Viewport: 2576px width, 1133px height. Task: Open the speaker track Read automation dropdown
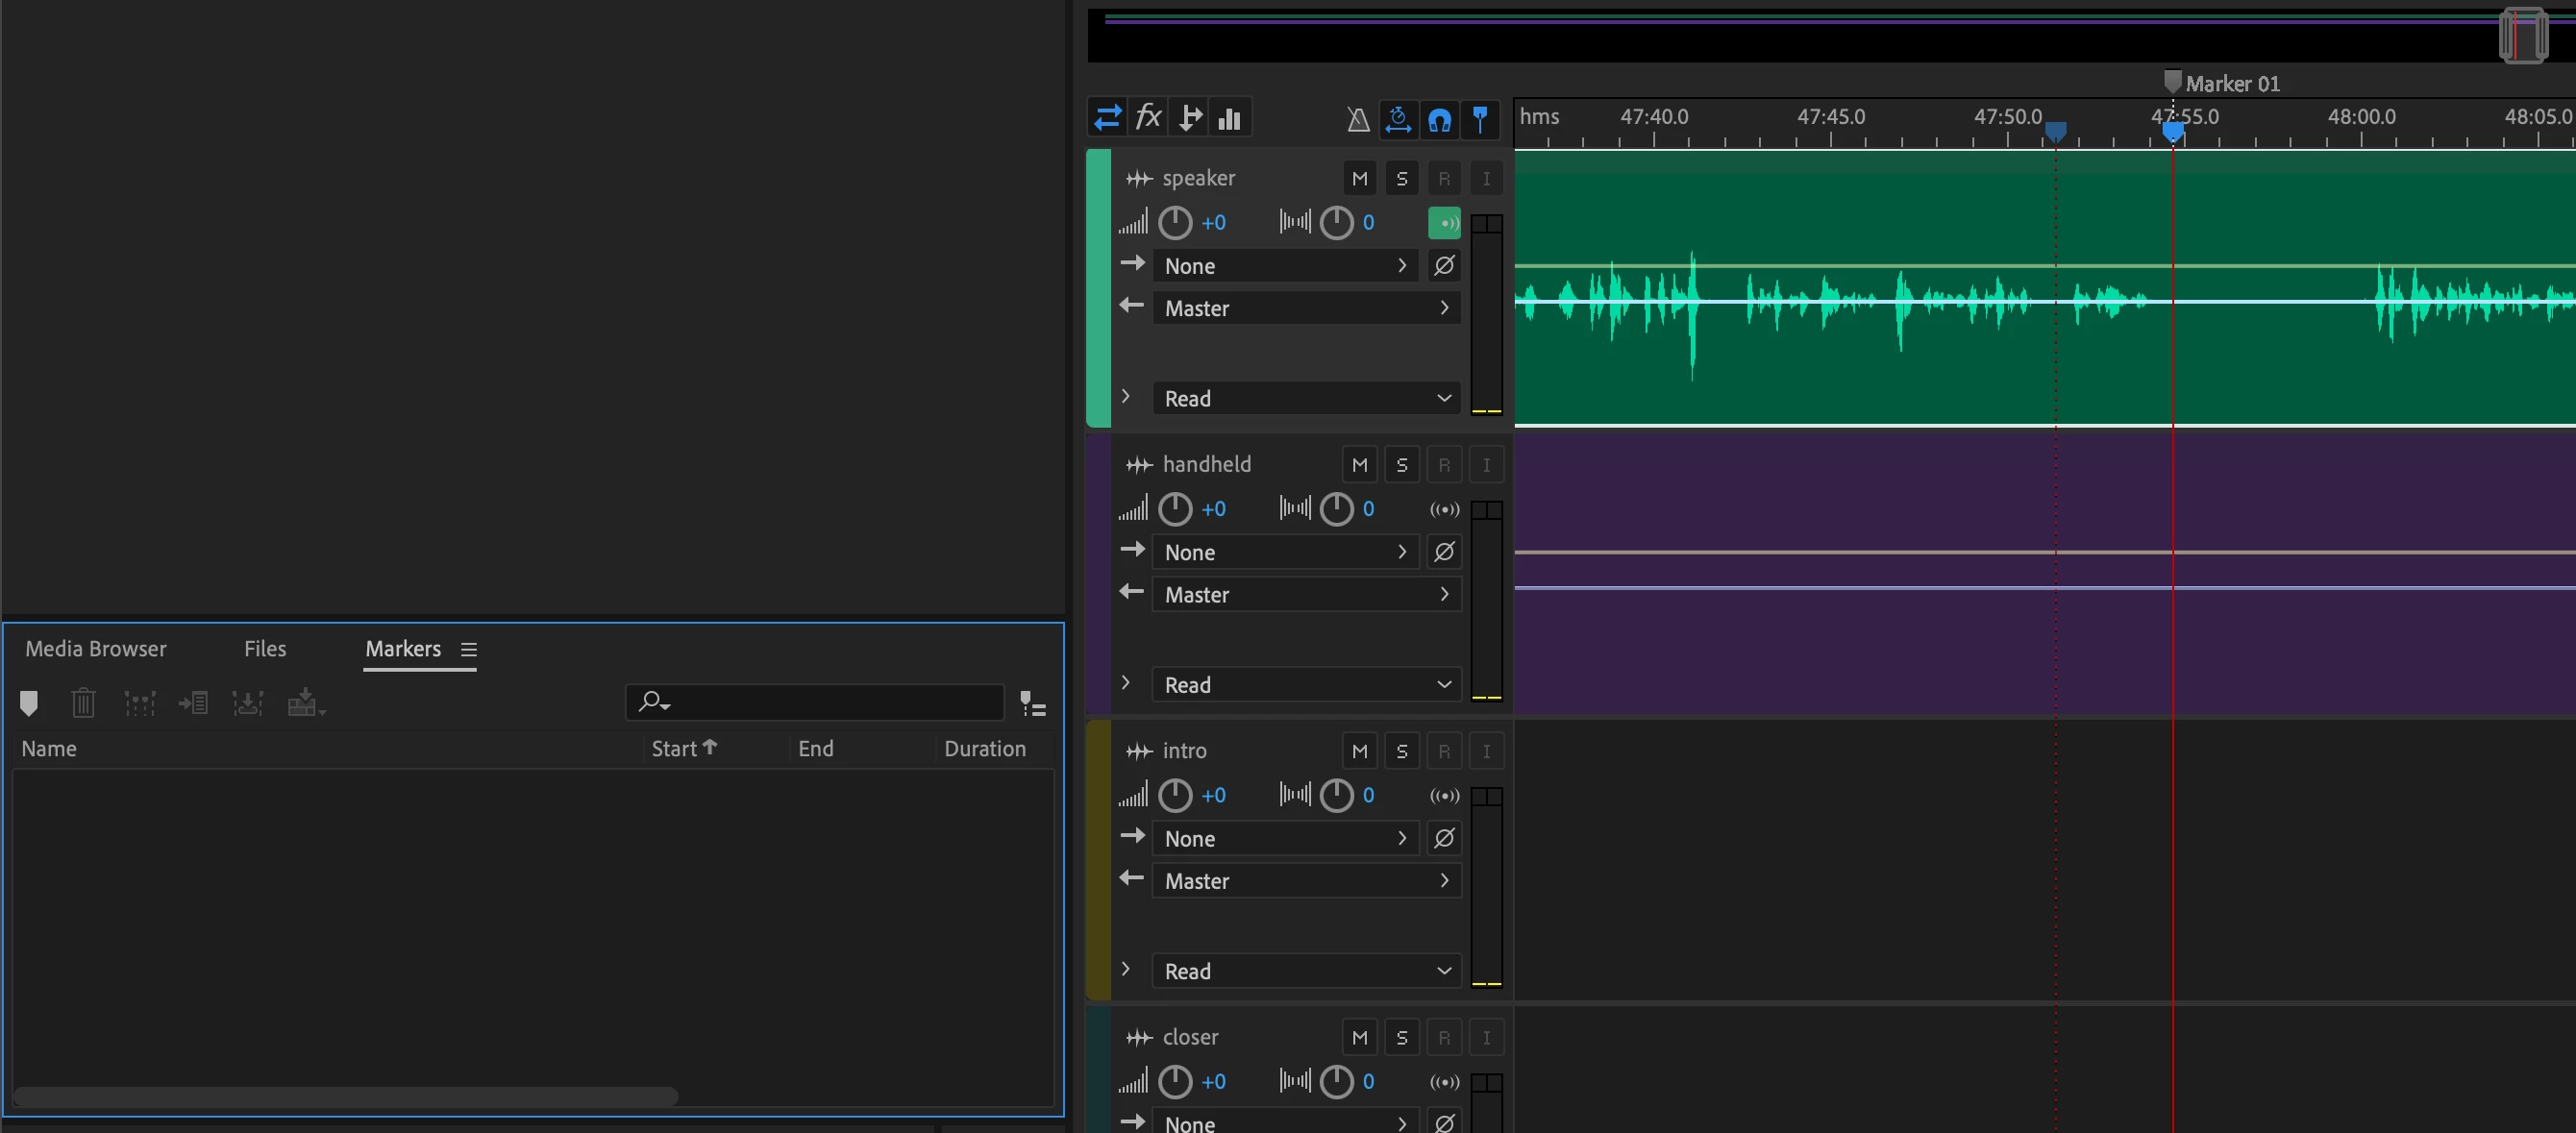[x=1306, y=398]
